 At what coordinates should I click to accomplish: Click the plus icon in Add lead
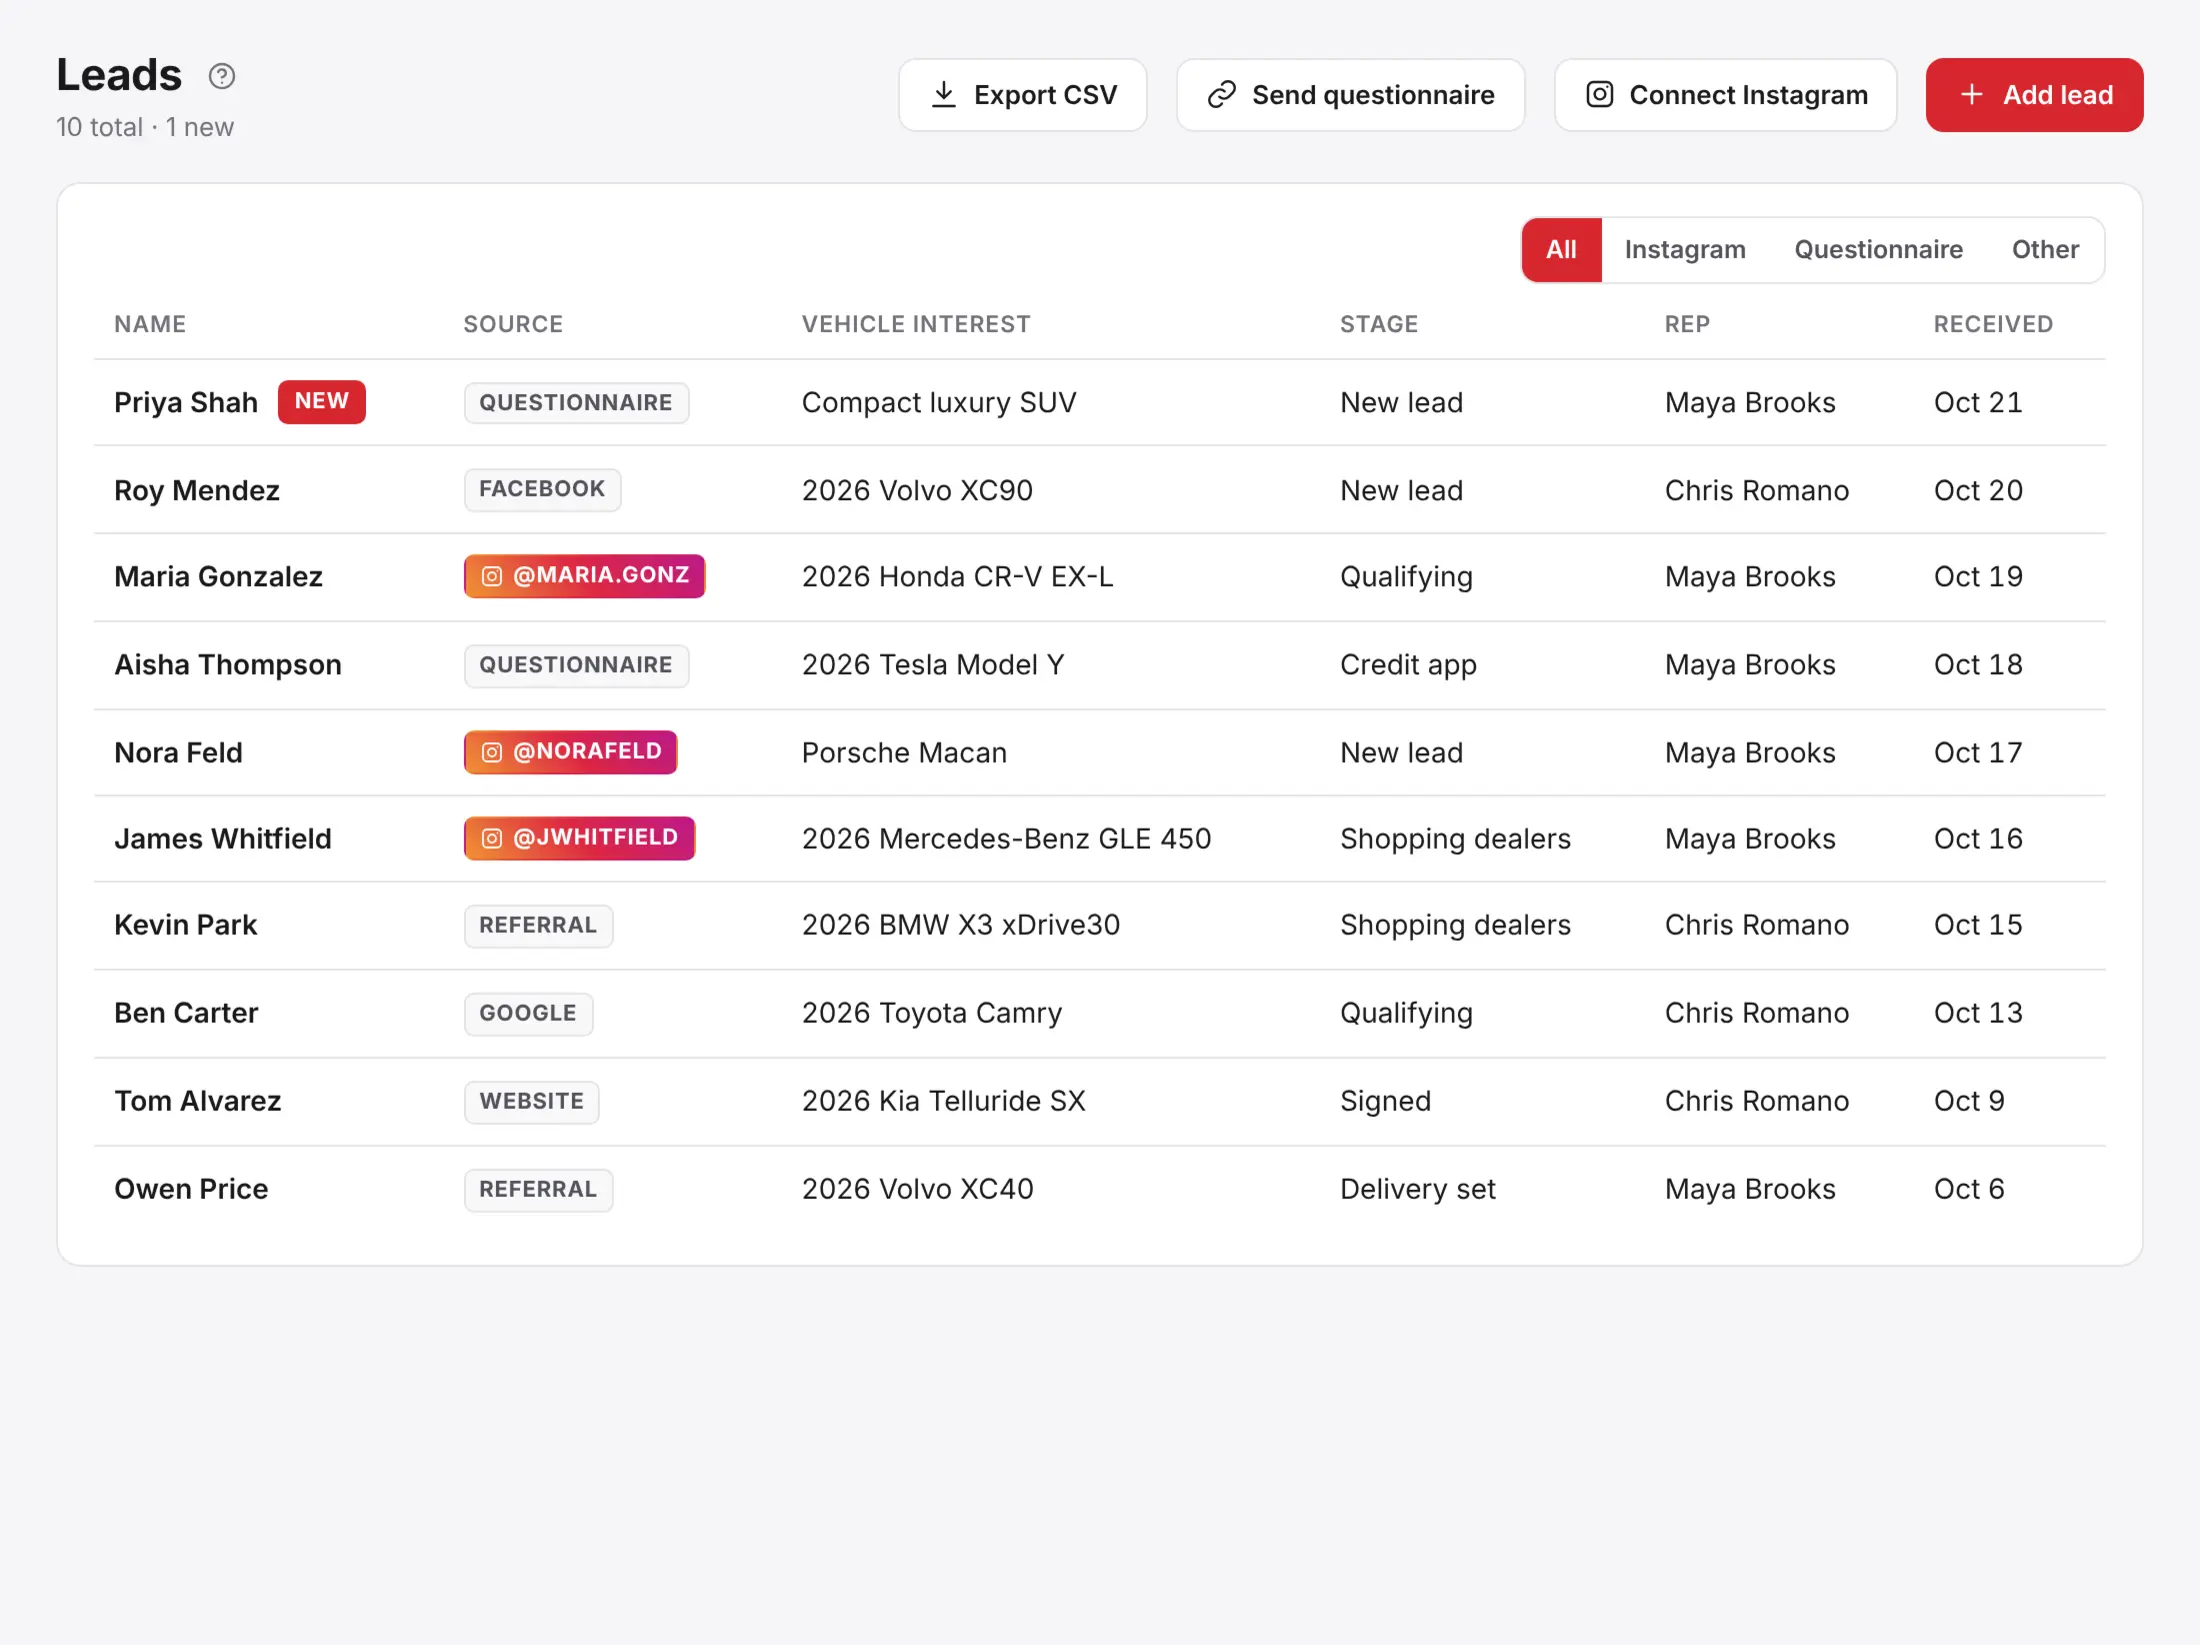click(x=1971, y=95)
